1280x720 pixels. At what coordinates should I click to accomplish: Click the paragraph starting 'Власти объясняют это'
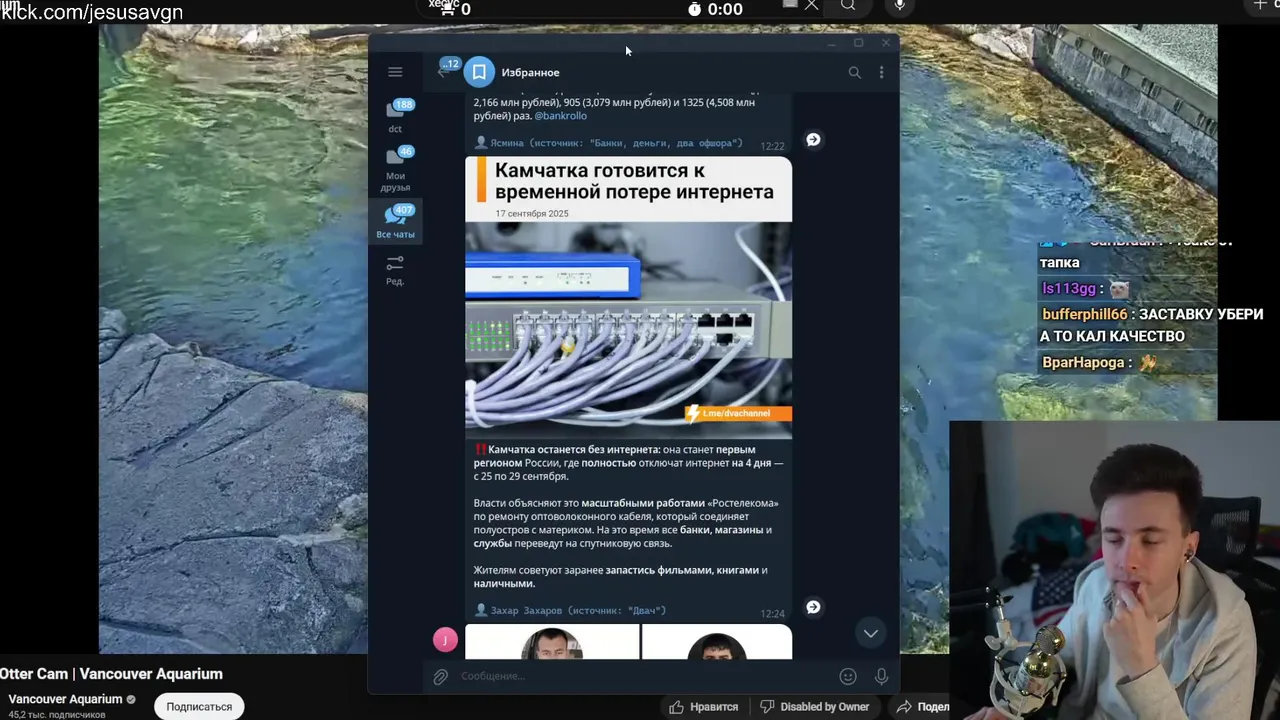[x=626, y=523]
